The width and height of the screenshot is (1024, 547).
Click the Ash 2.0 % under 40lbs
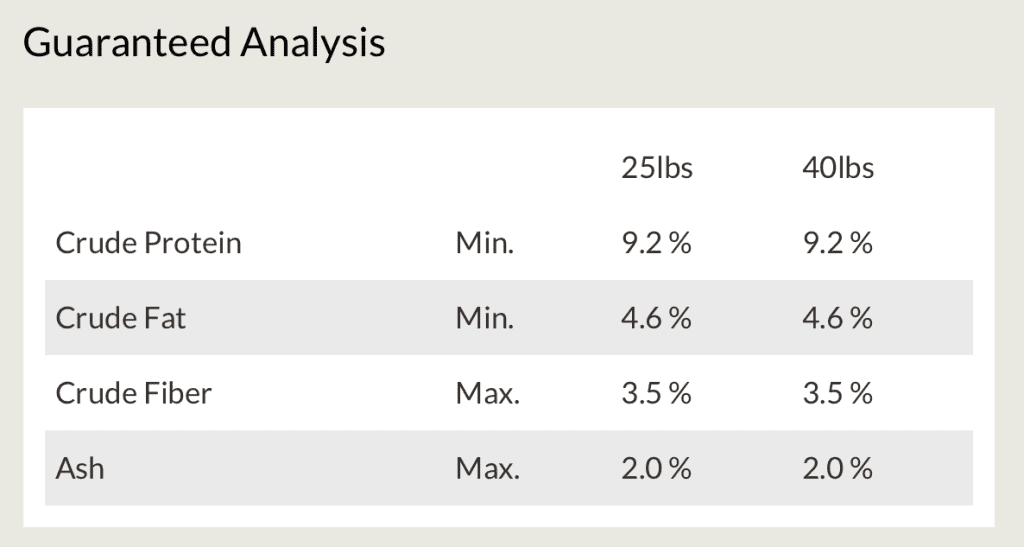coord(838,468)
